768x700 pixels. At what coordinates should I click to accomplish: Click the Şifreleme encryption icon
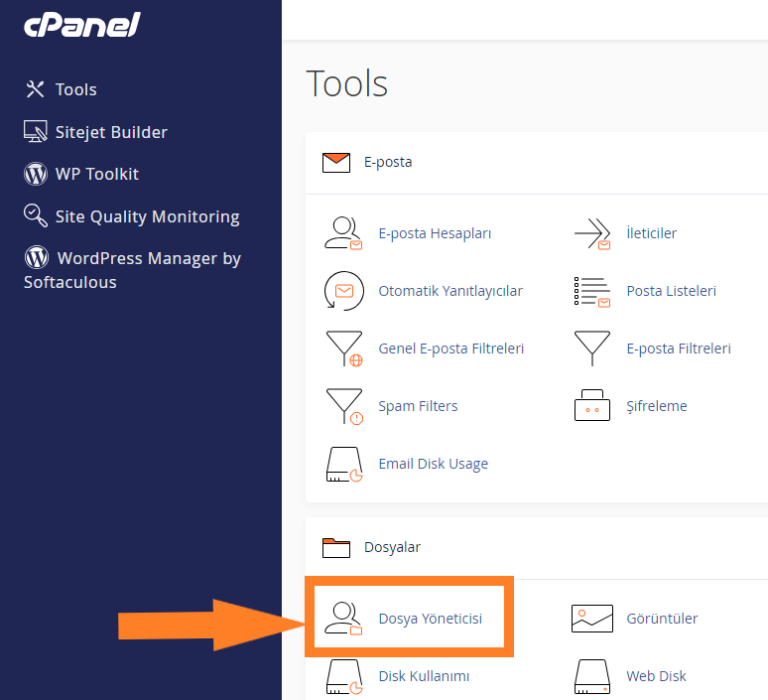592,407
